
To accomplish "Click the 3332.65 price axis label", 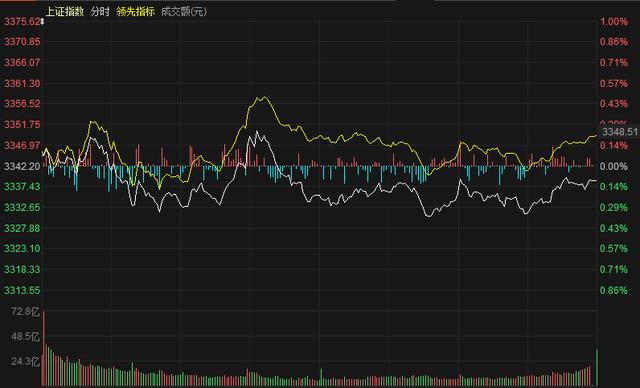I will pyautogui.click(x=22, y=207).
